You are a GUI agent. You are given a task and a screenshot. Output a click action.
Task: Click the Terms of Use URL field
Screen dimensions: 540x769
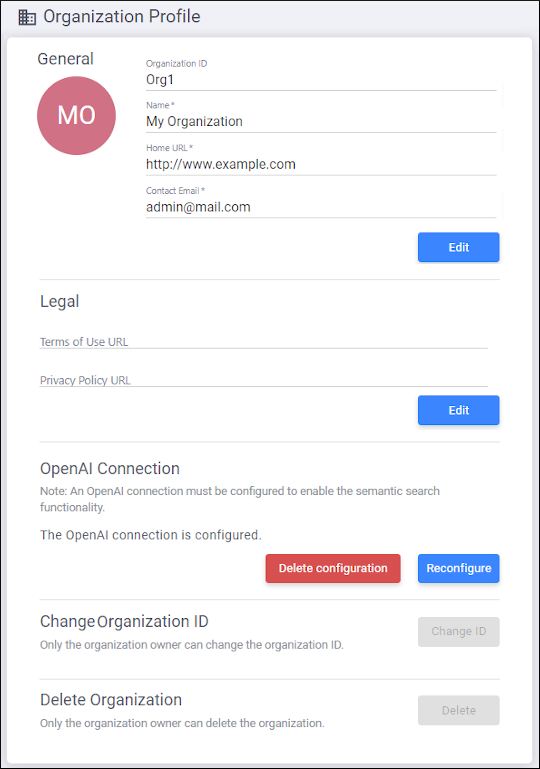[264, 341]
